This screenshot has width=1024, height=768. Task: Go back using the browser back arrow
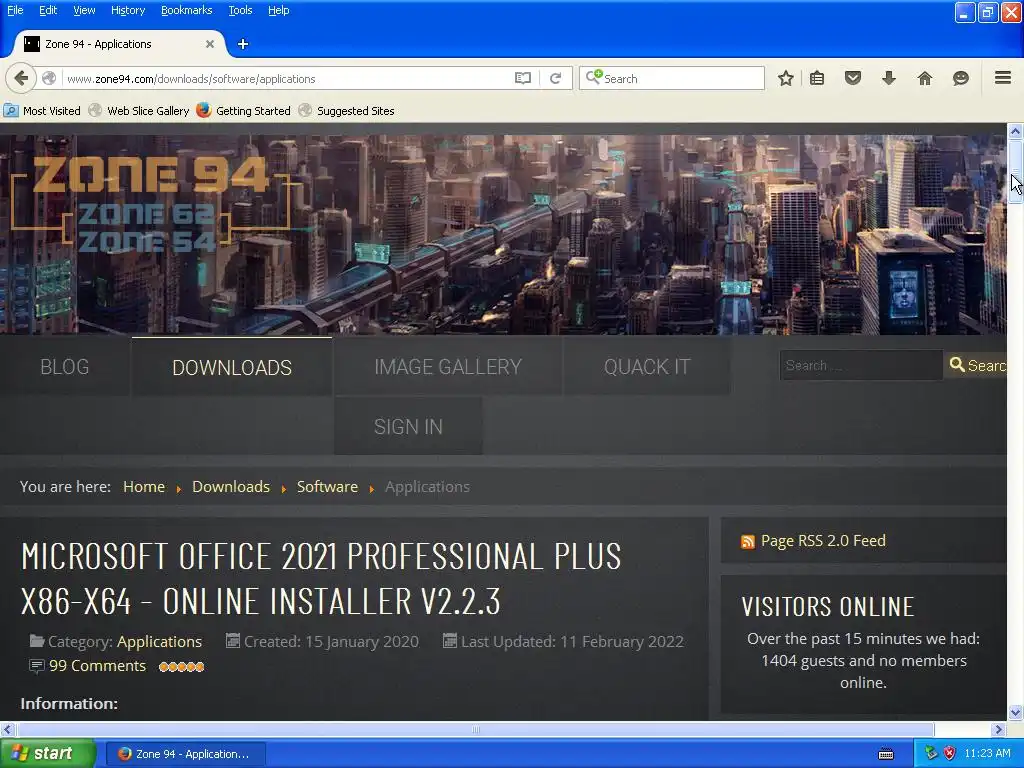coord(21,78)
